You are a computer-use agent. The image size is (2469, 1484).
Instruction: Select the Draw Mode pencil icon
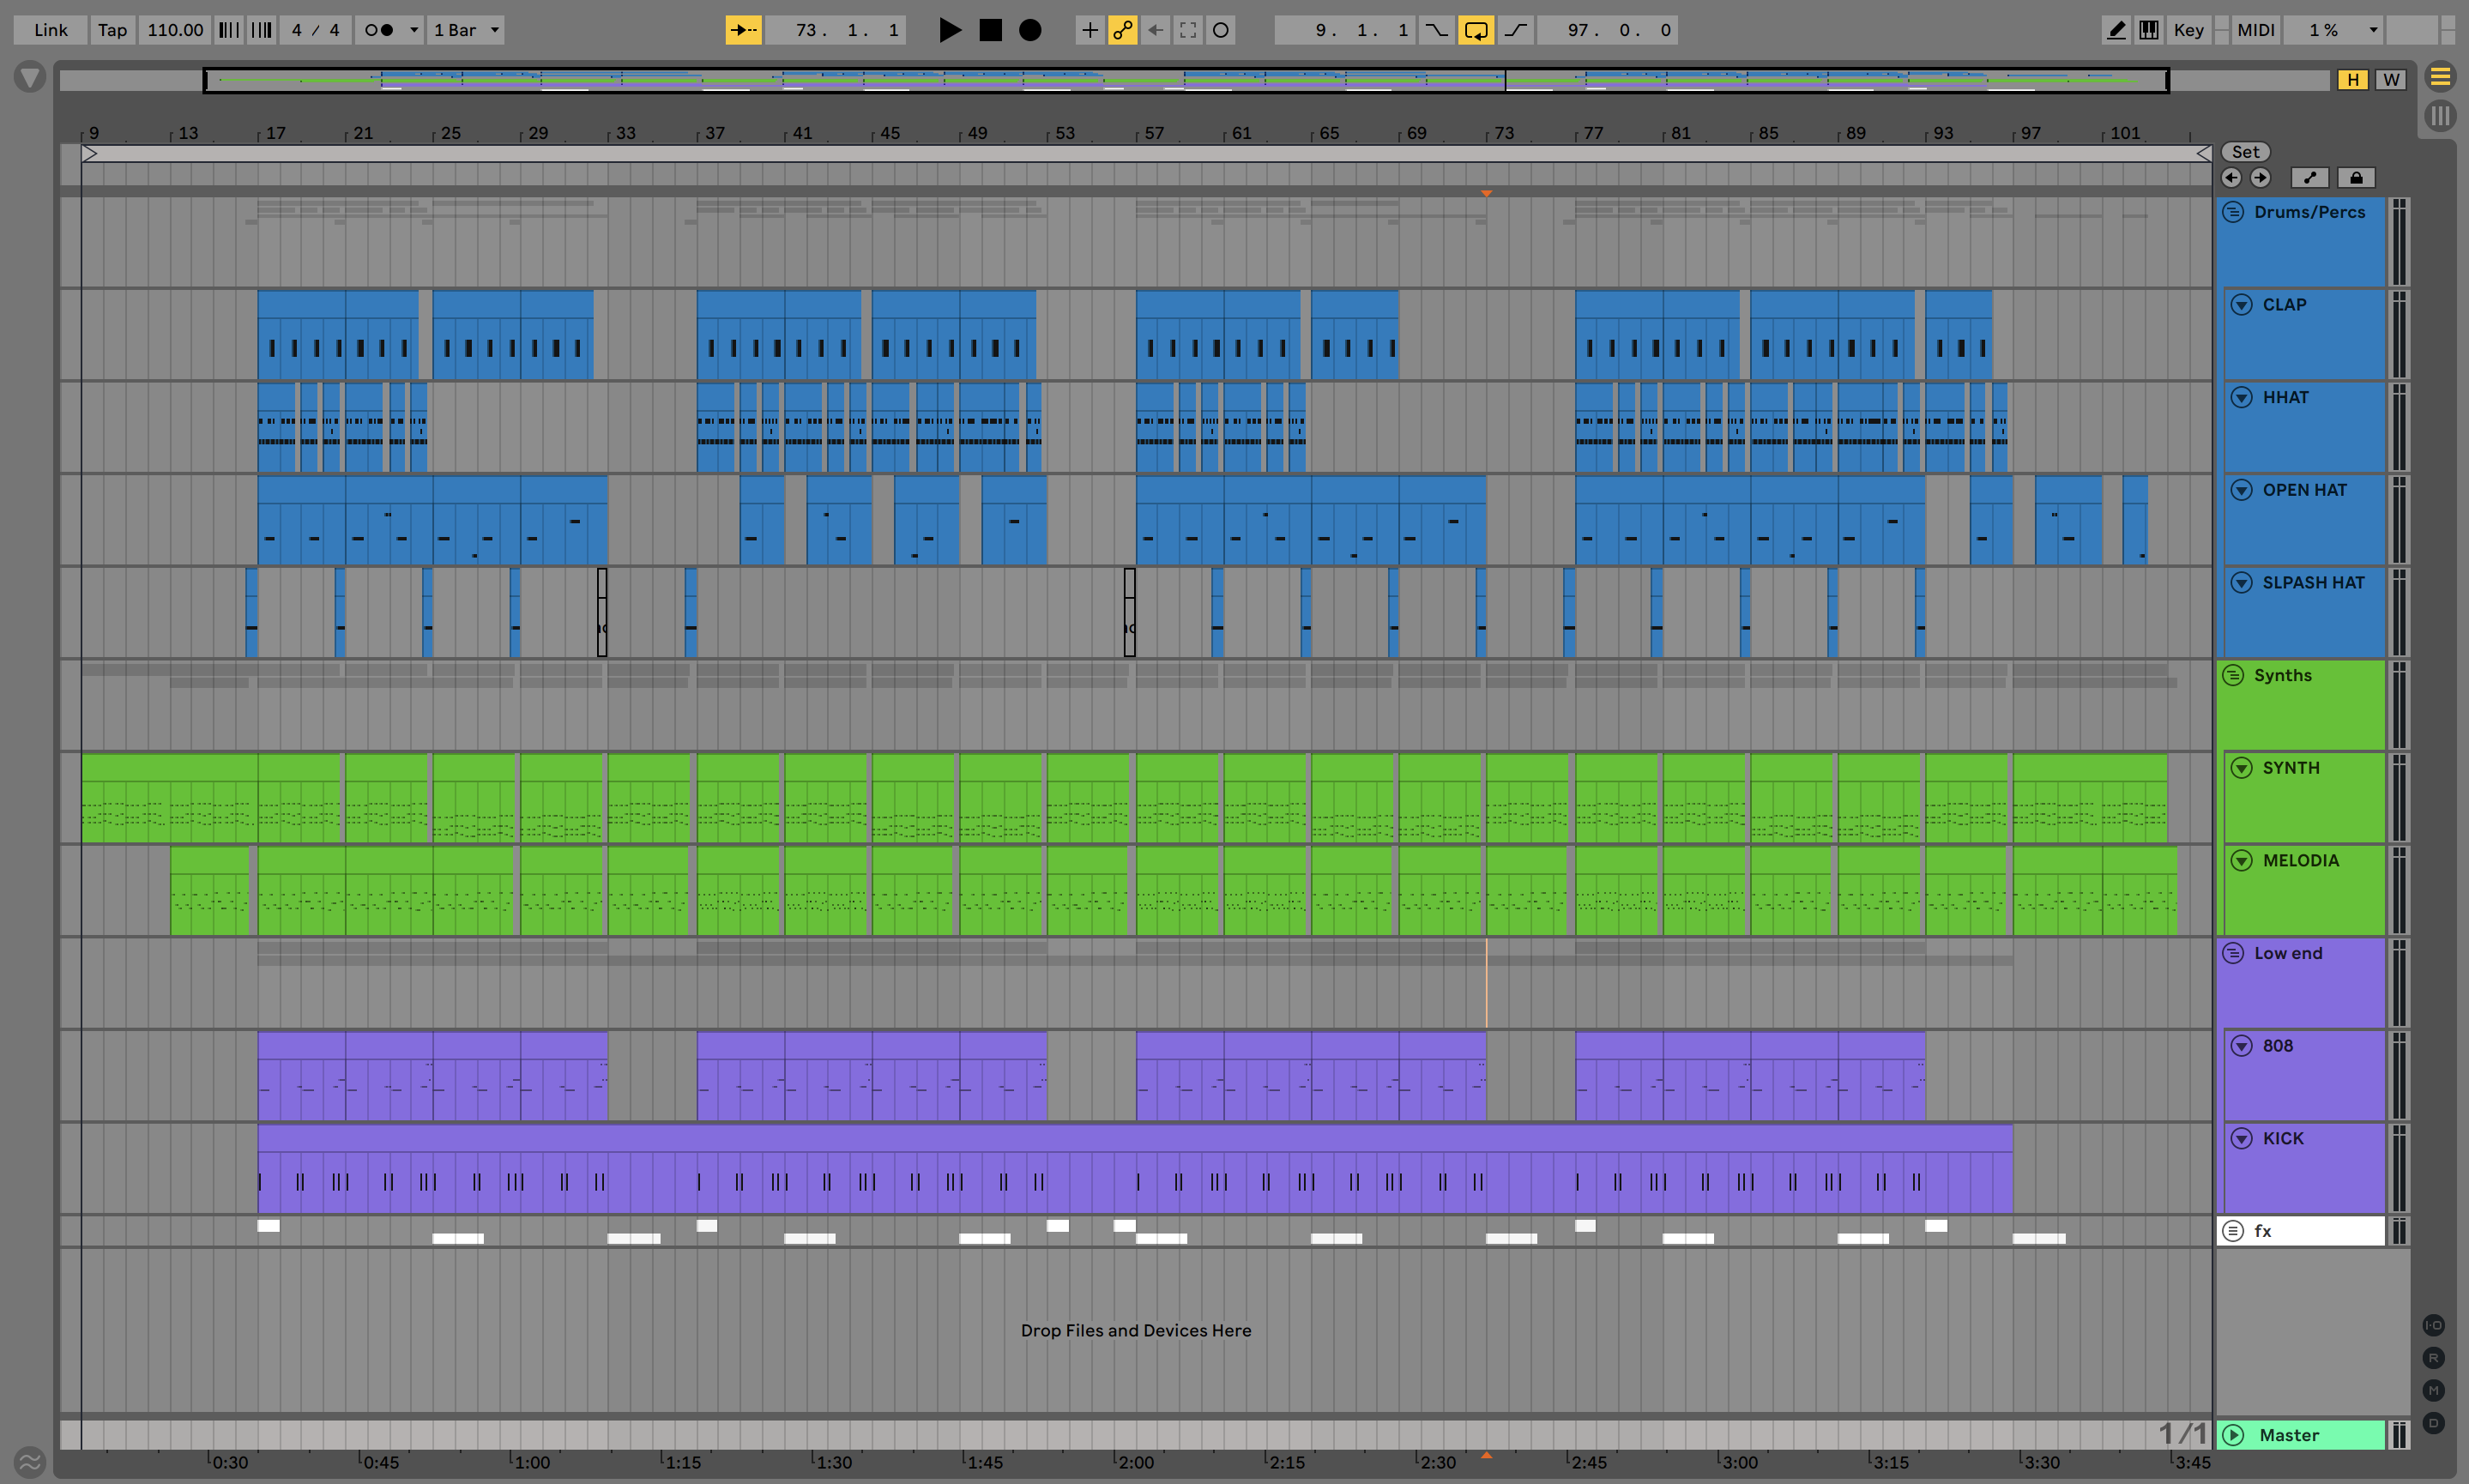(x=2116, y=30)
